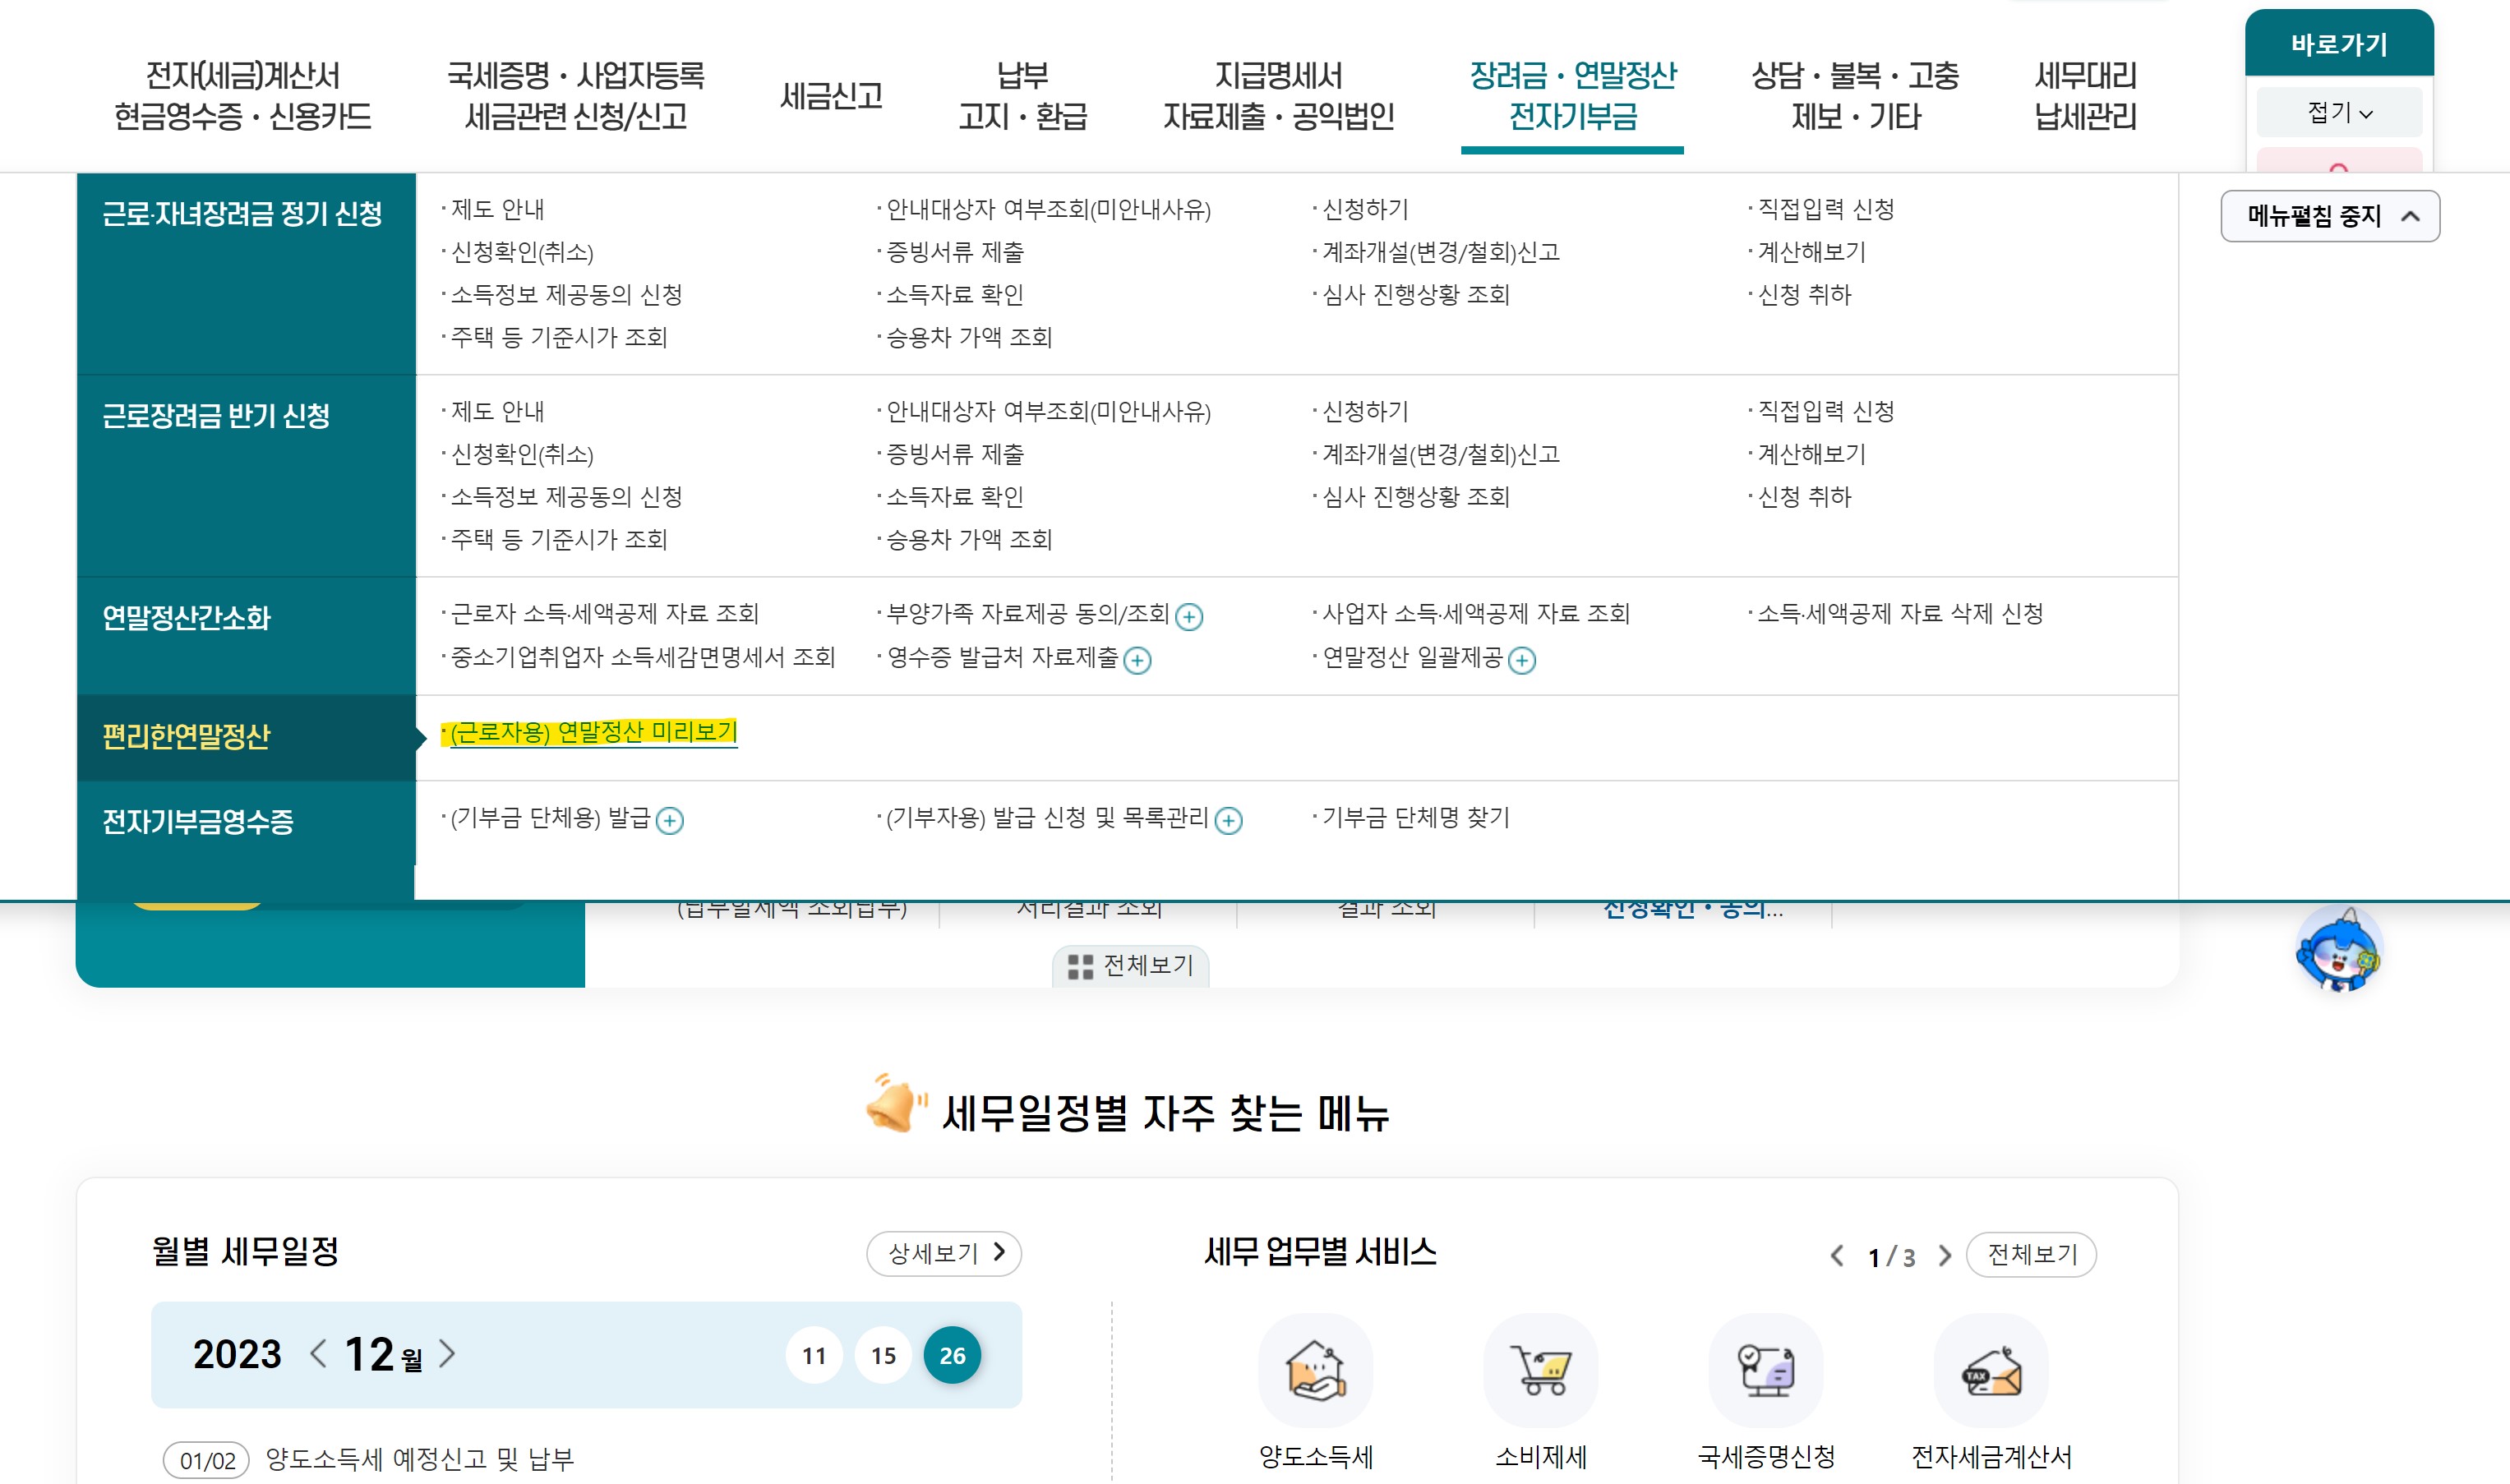Screen dimensions: 2510x1484
Task: Previous page arrow in 세무 업무별 서비스
Action: pos(1837,1256)
